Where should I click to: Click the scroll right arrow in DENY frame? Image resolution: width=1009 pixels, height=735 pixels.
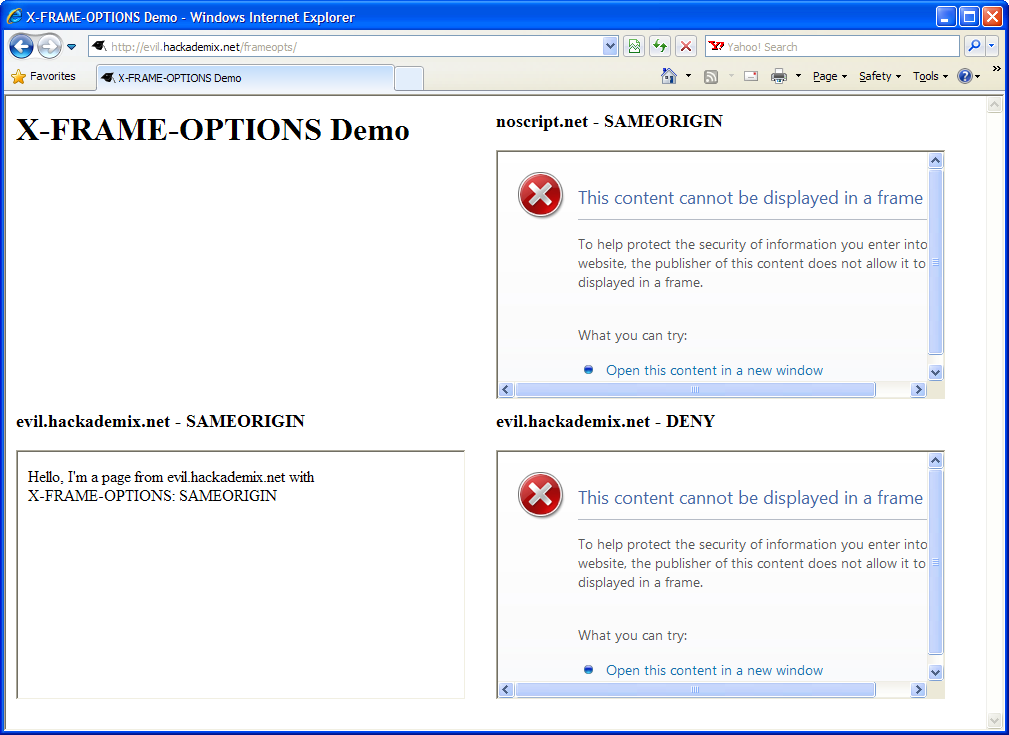pos(918,689)
